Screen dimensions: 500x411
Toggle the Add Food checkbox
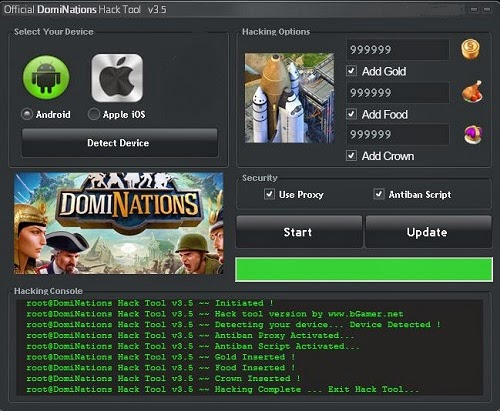point(351,114)
